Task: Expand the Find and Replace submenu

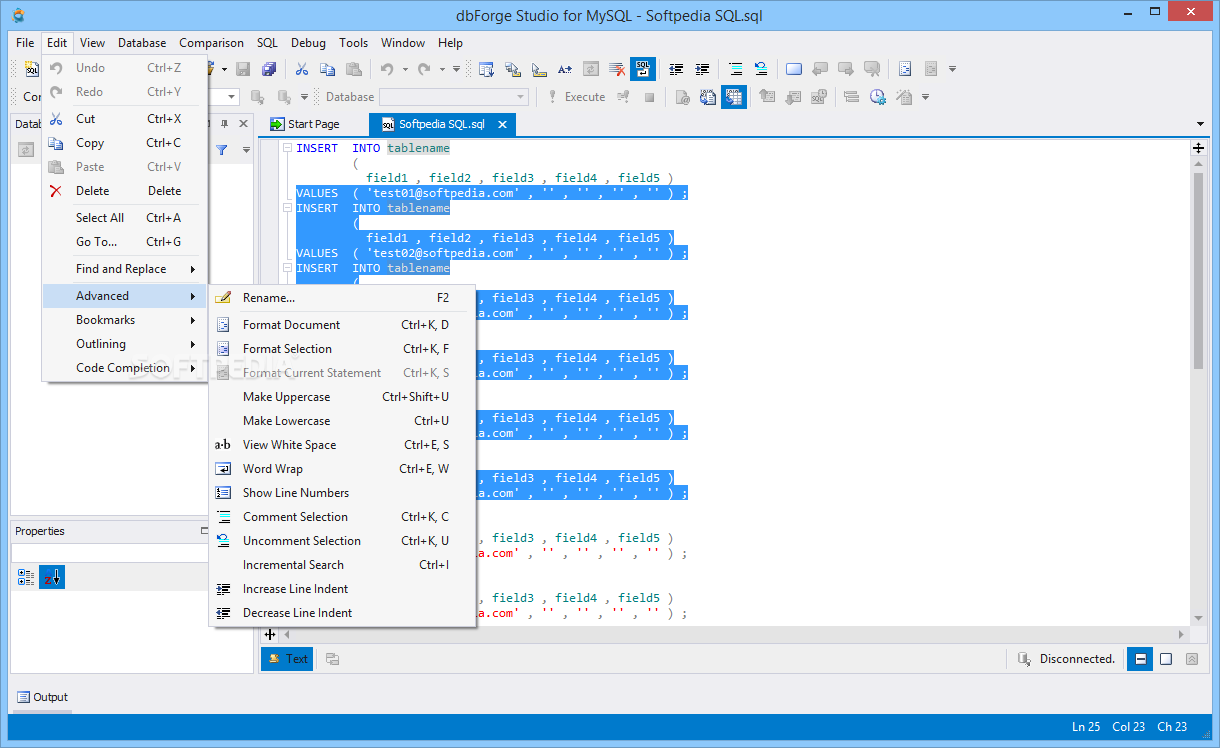Action: (125, 269)
